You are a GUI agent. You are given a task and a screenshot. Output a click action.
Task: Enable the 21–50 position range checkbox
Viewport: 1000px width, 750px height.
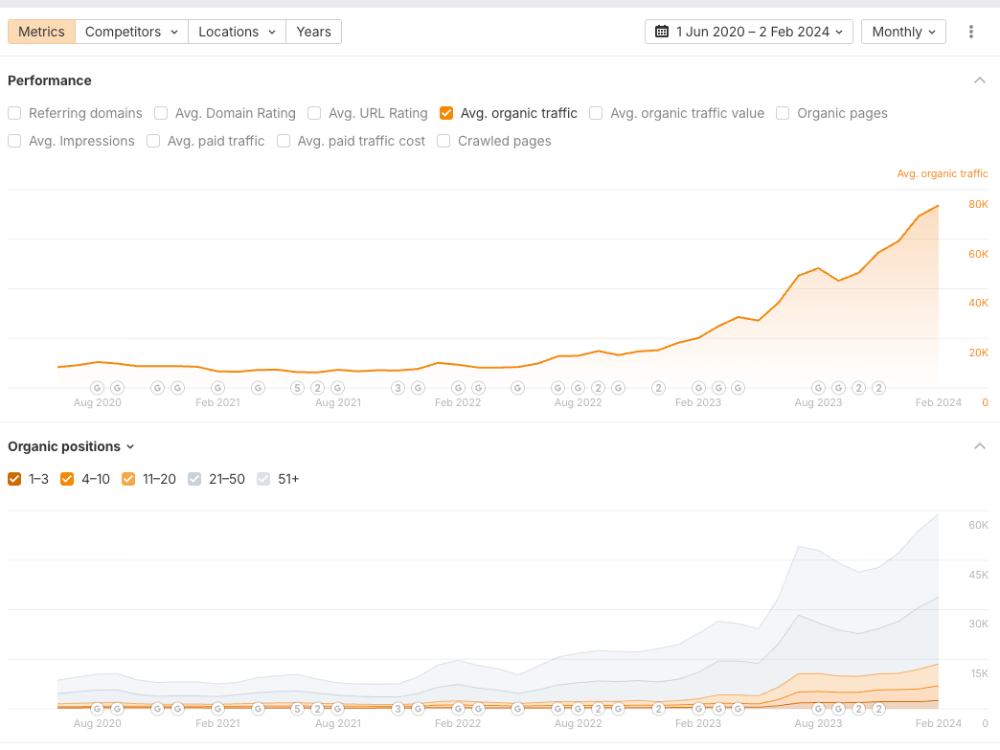pos(194,479)
